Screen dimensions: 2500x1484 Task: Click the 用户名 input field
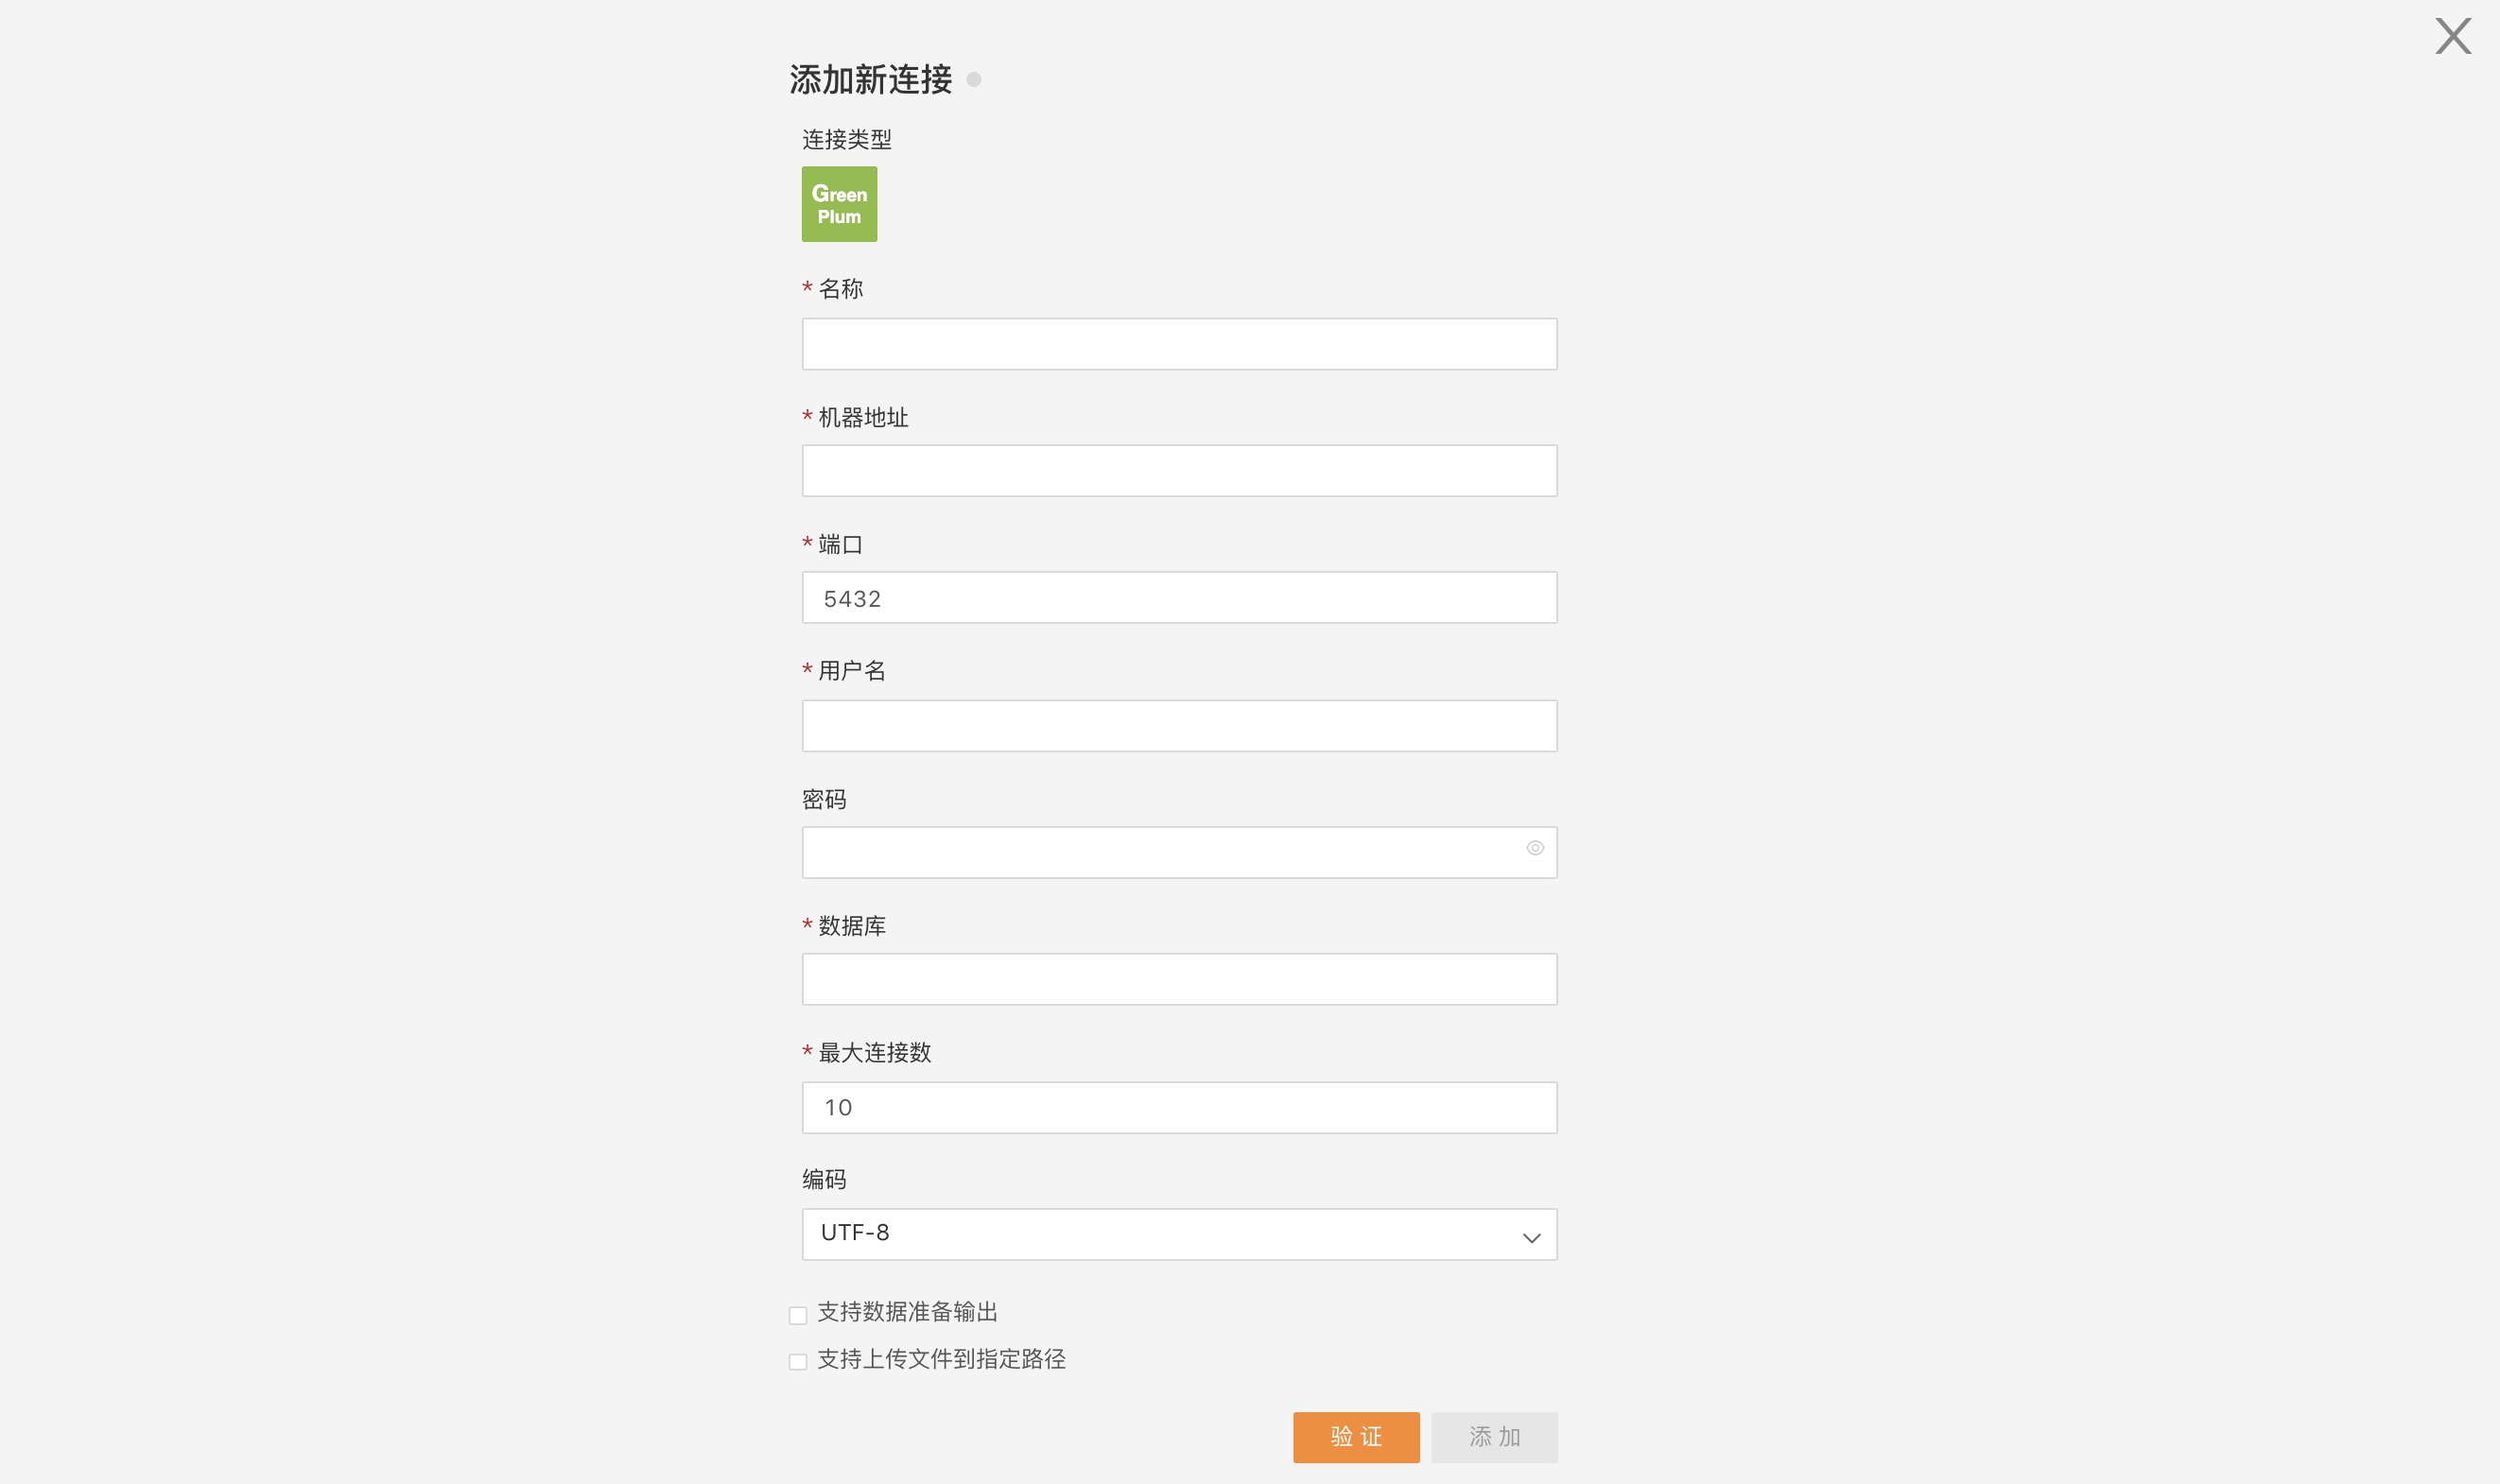1179,726
